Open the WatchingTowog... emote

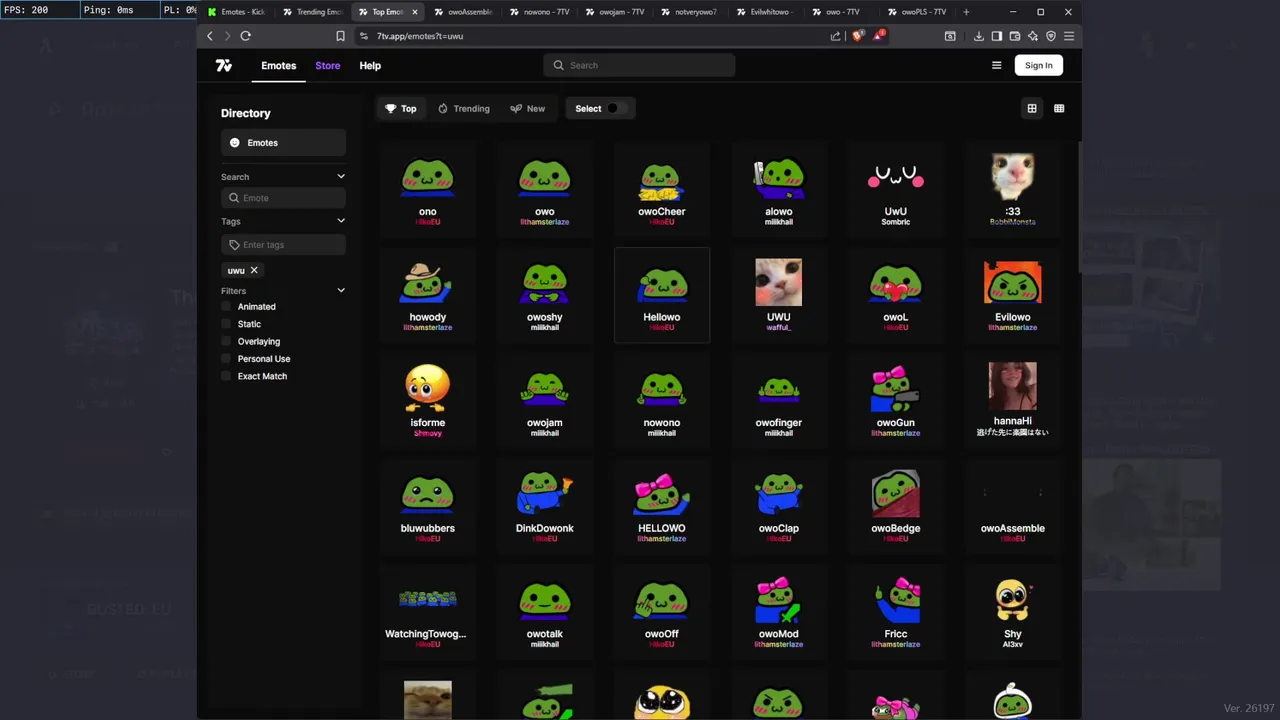point(427,612)
